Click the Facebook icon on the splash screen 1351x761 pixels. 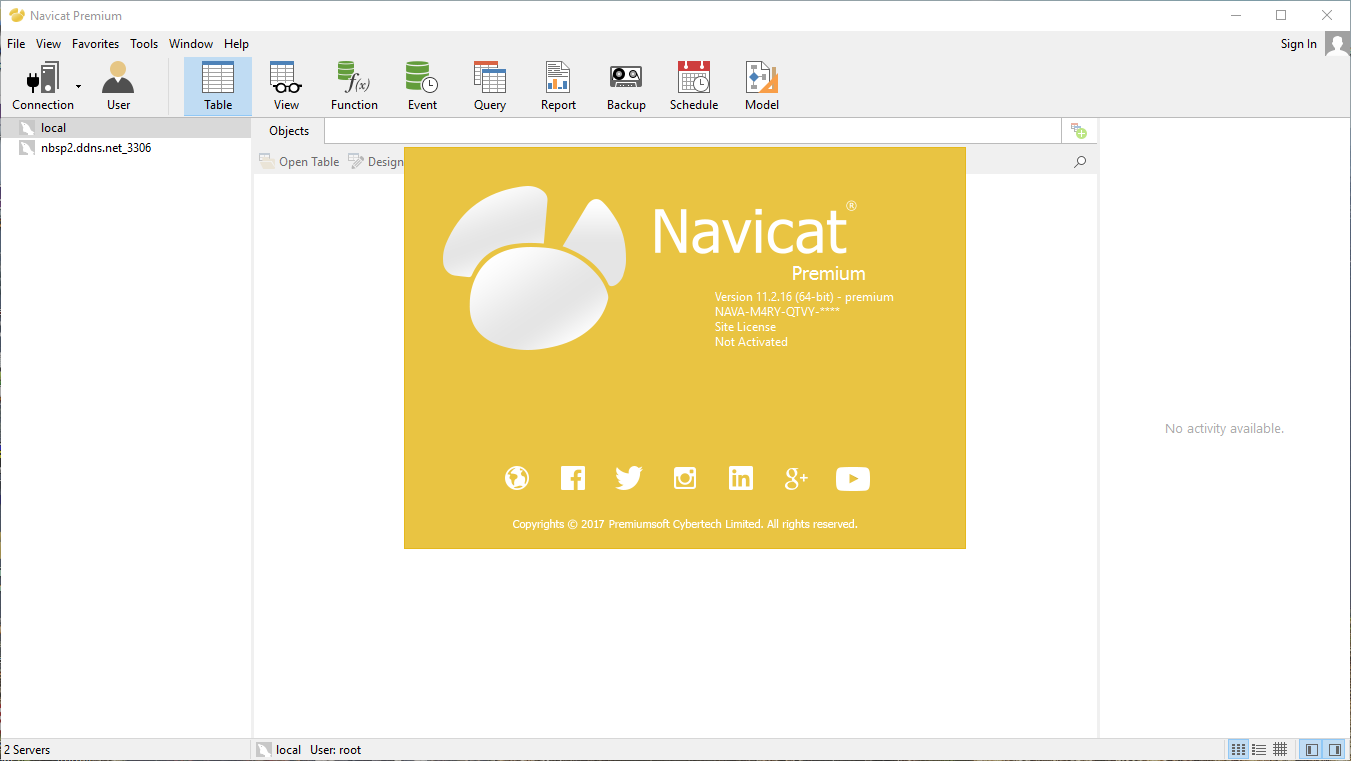573,478
